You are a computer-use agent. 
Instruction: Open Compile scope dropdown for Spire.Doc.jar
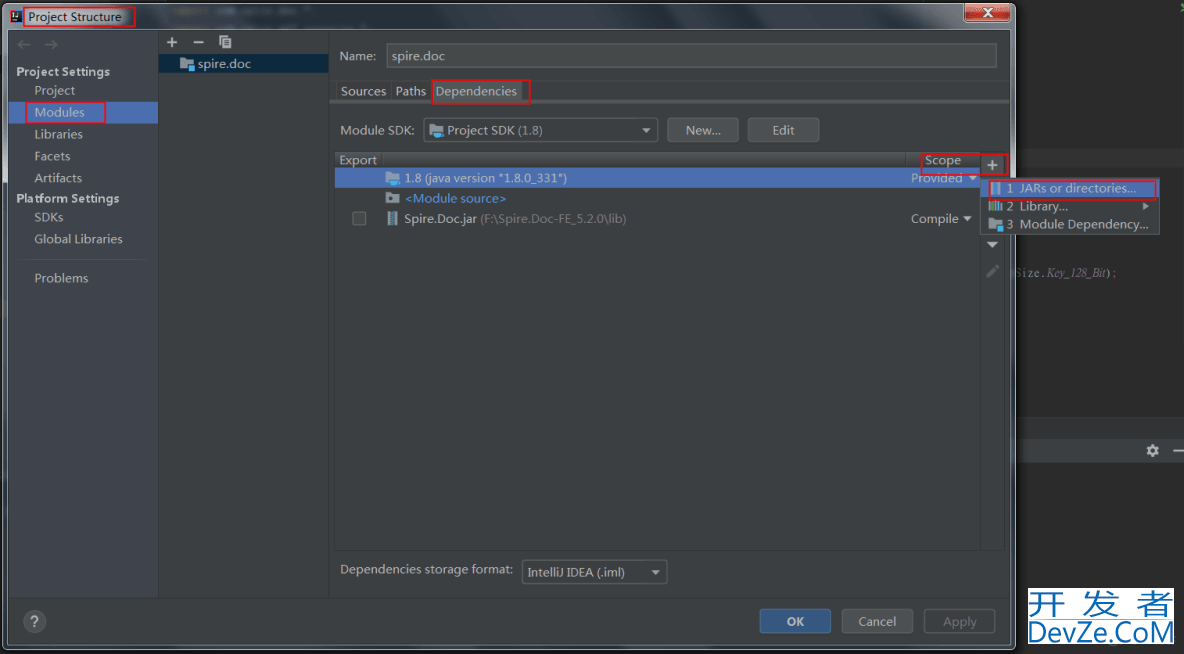(x=941, y=218)
